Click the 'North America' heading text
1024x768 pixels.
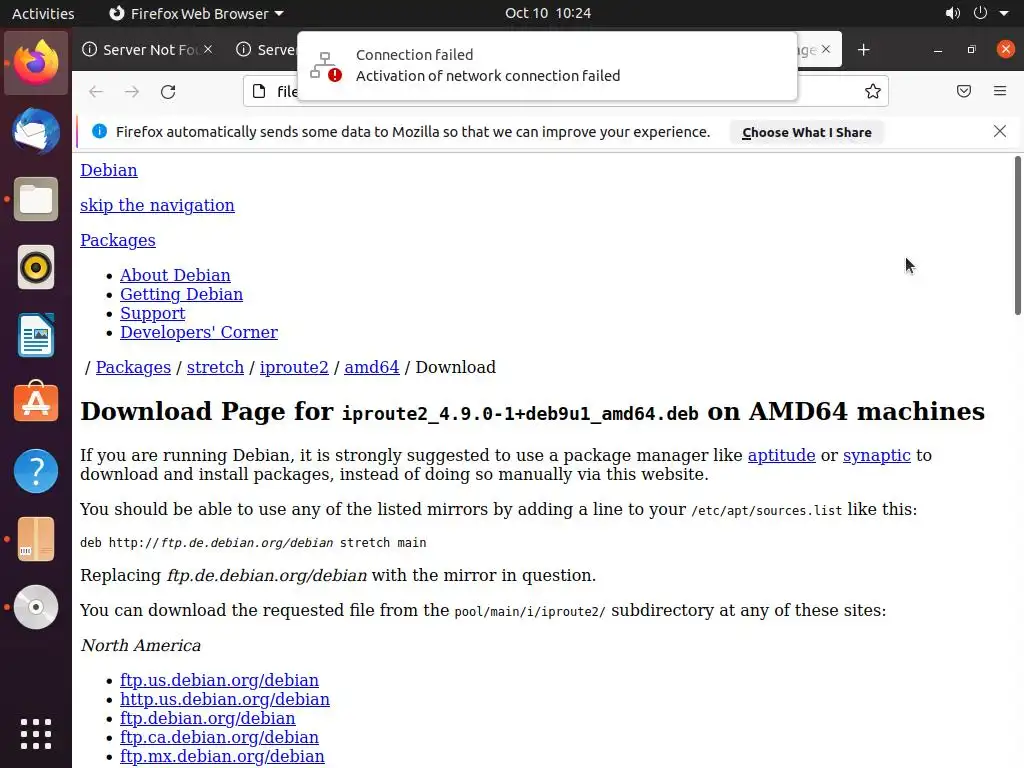point(141,645)
